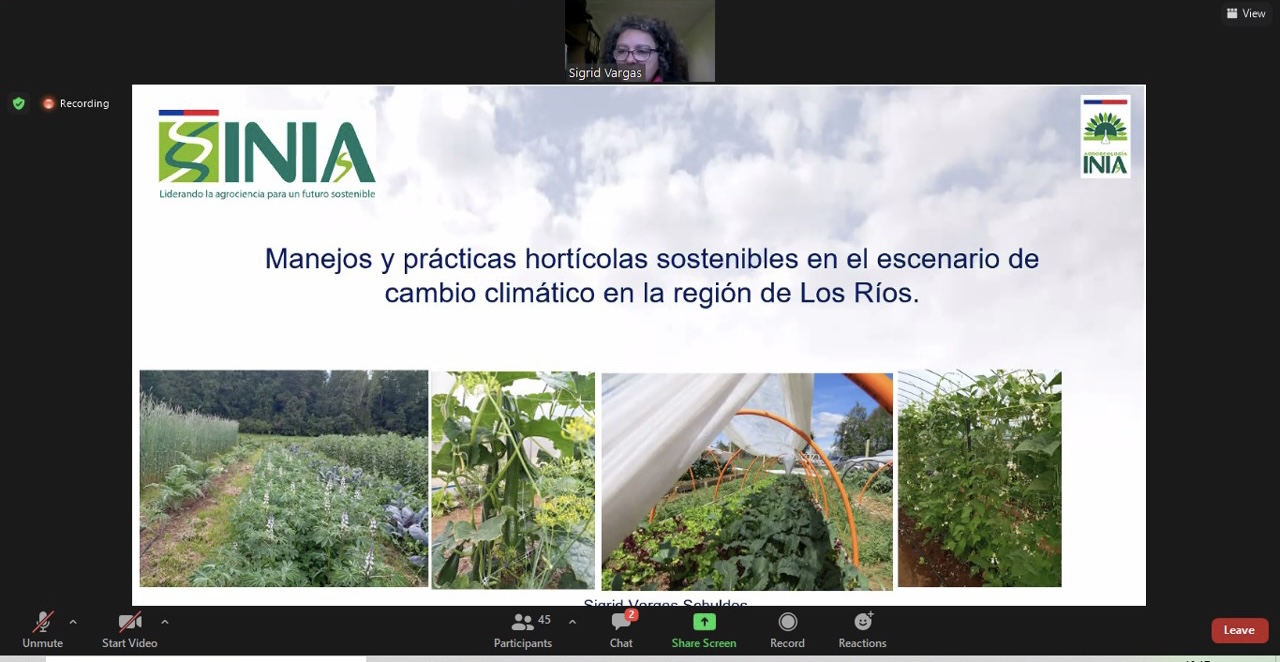Screen dimensions: 1280x662
Task: Click the small Agroecología INIA logo
Action: 1105,137
